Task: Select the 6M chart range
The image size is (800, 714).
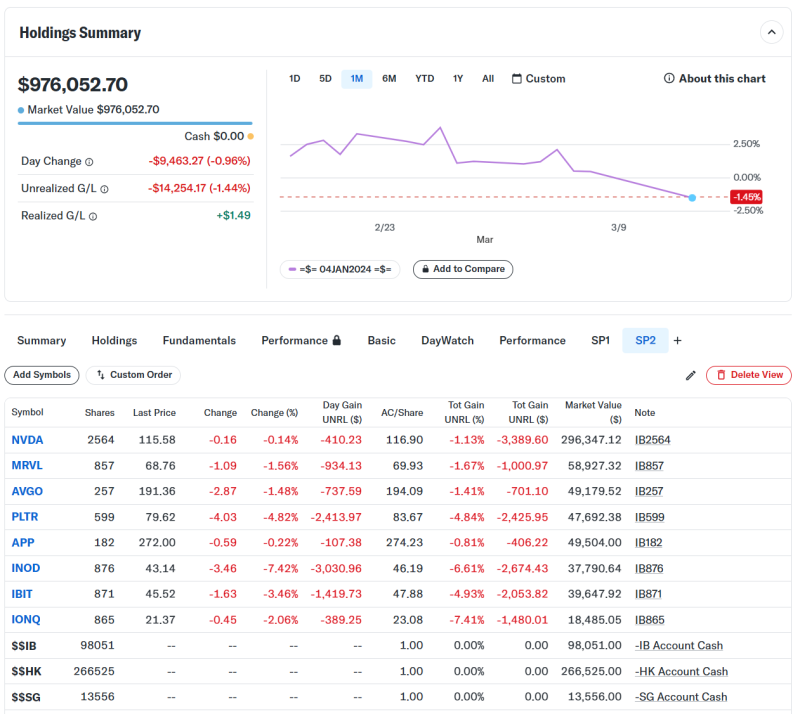Action: 389,79
